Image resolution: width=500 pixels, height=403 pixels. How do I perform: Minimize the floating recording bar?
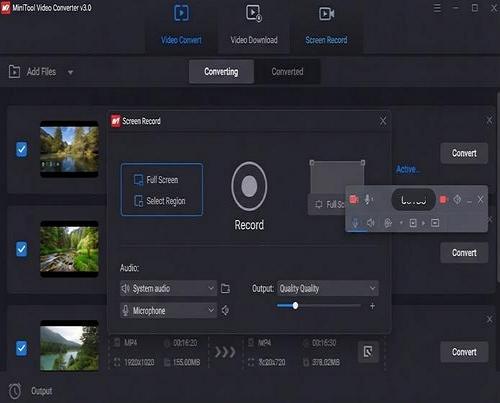(470, 201)
